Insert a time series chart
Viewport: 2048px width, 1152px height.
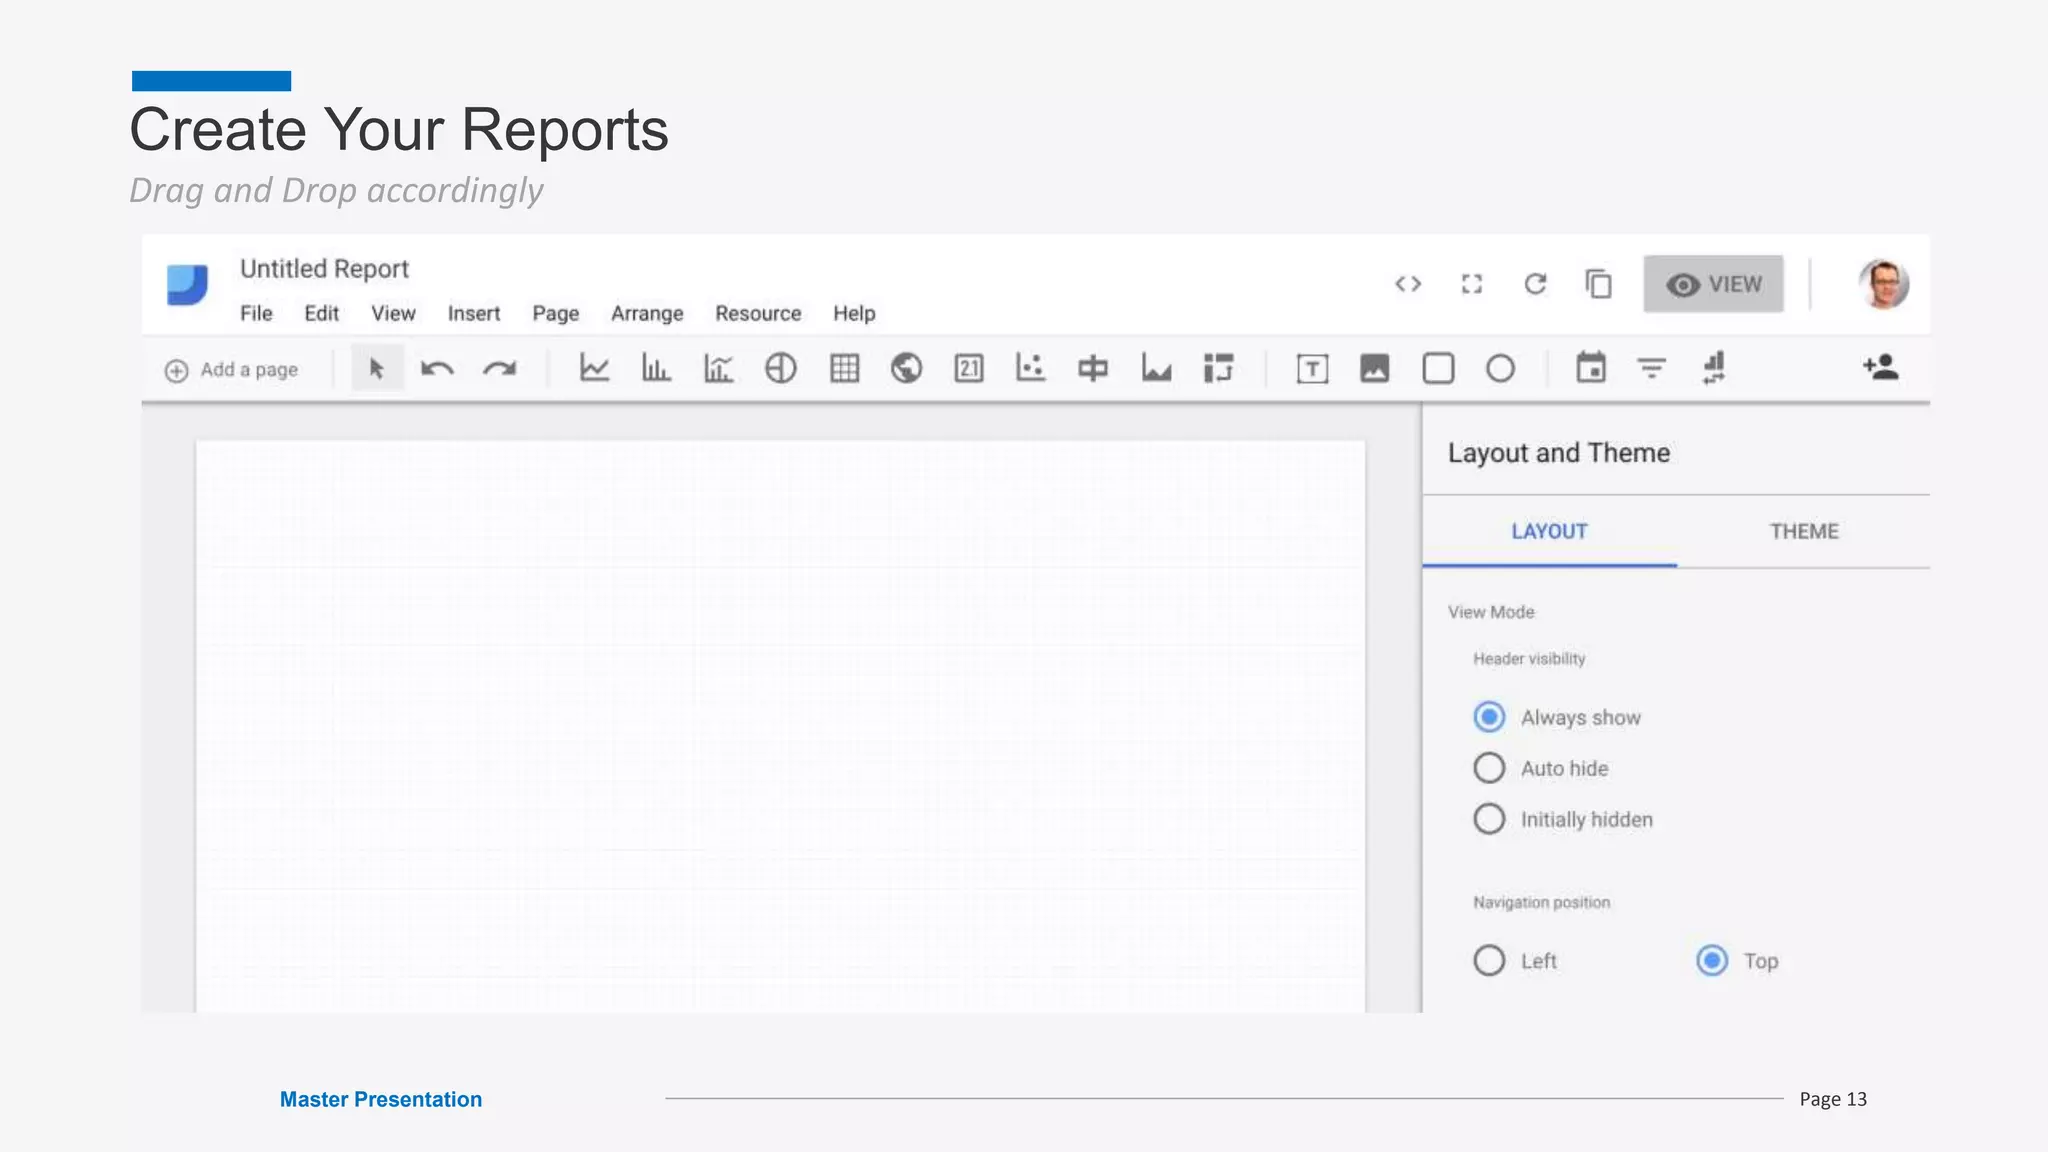(x=594, y=368)
